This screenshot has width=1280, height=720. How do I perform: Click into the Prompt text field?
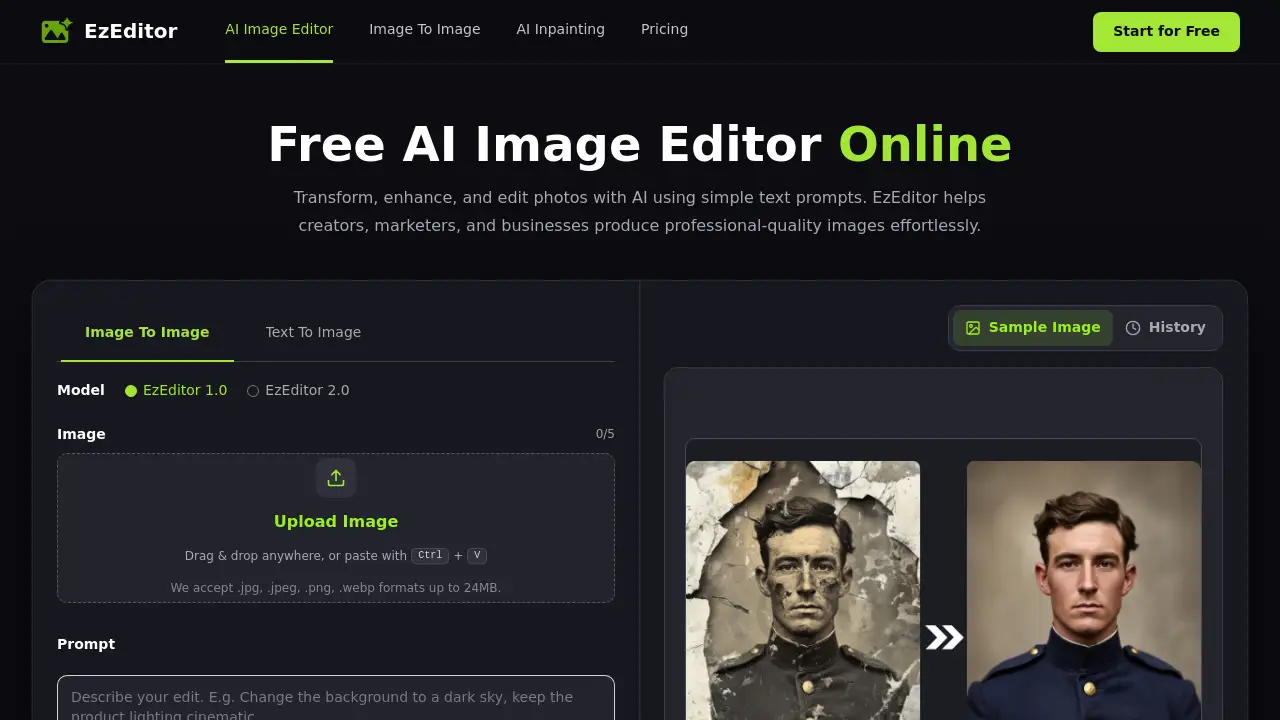click(336, 698)
